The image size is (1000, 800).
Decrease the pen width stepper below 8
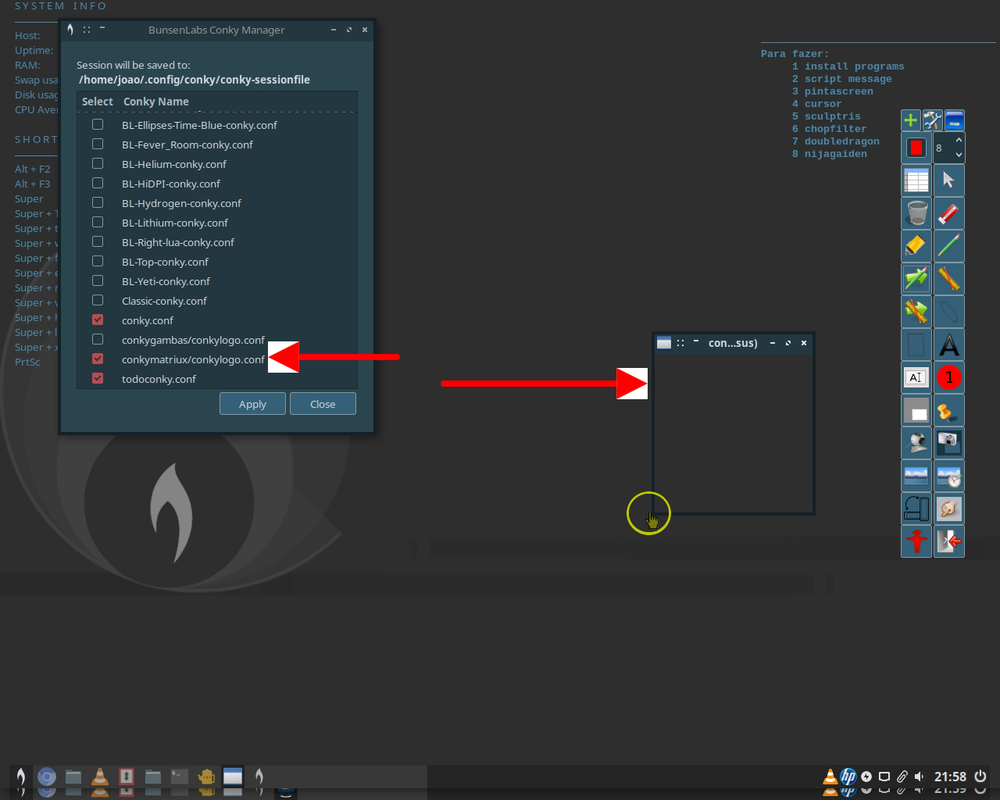click(x=959, y=155)
